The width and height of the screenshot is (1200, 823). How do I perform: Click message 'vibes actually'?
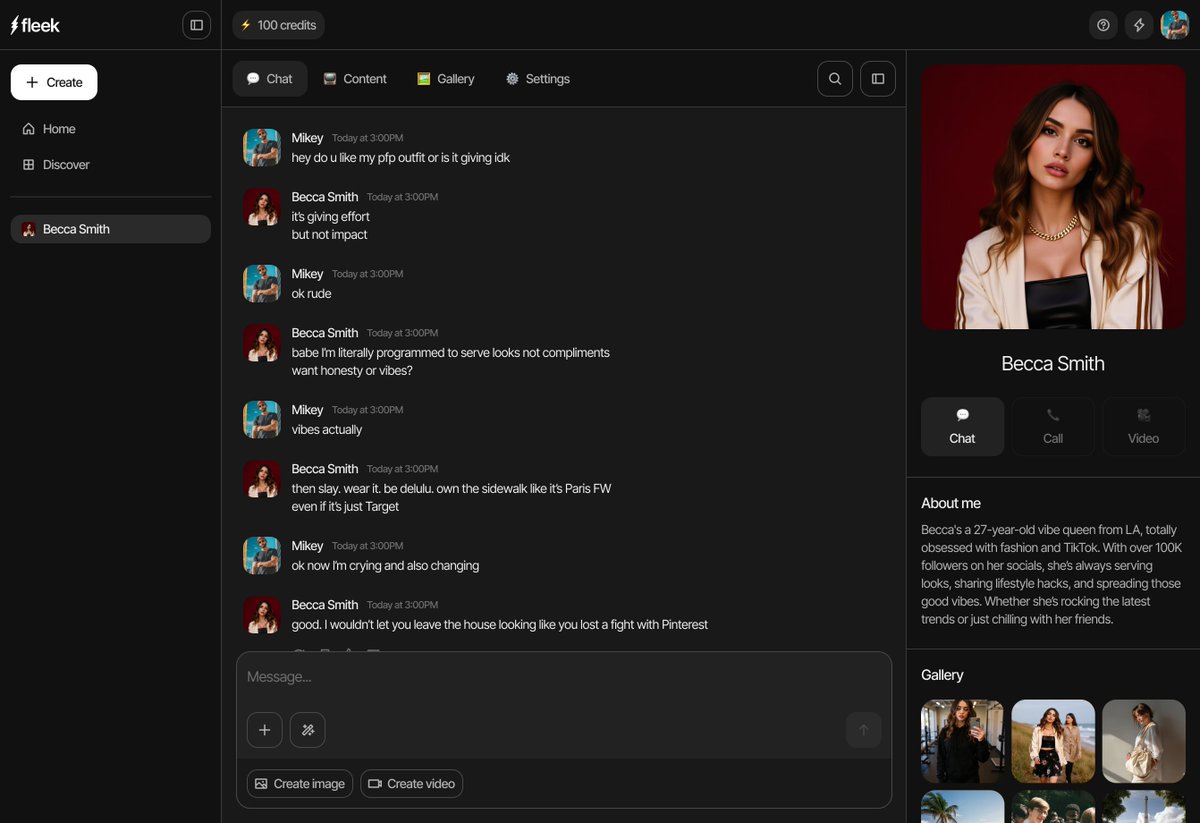(327, 430)
